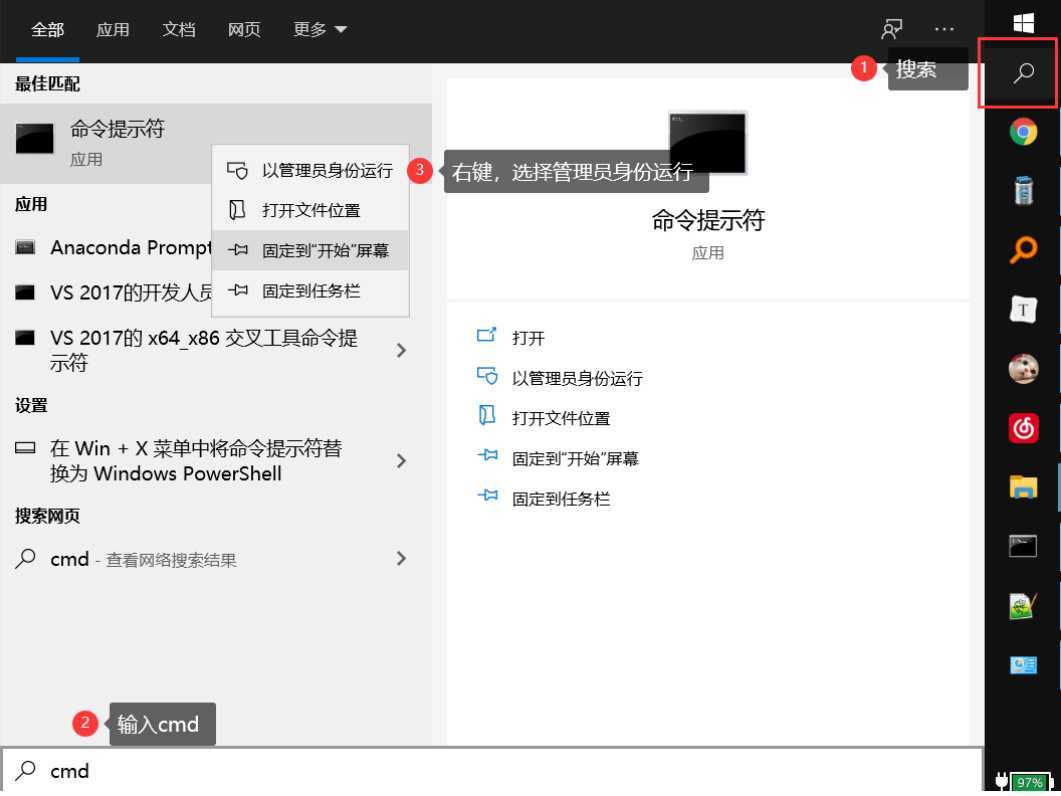The width and height of the screenshot is (1061, 796).
Task: Expand the VS 2017的 x64_x86 交叉工具 arrow
Action: (x=401, y=350)
